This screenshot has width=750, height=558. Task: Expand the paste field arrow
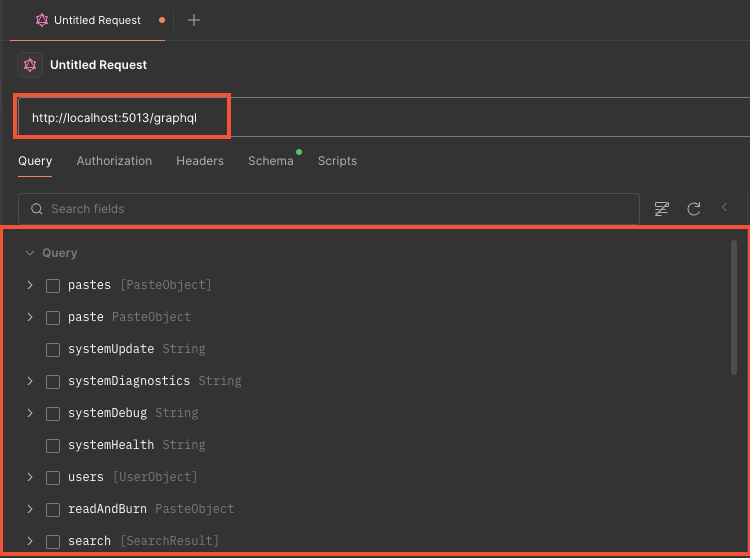(30, 317)
